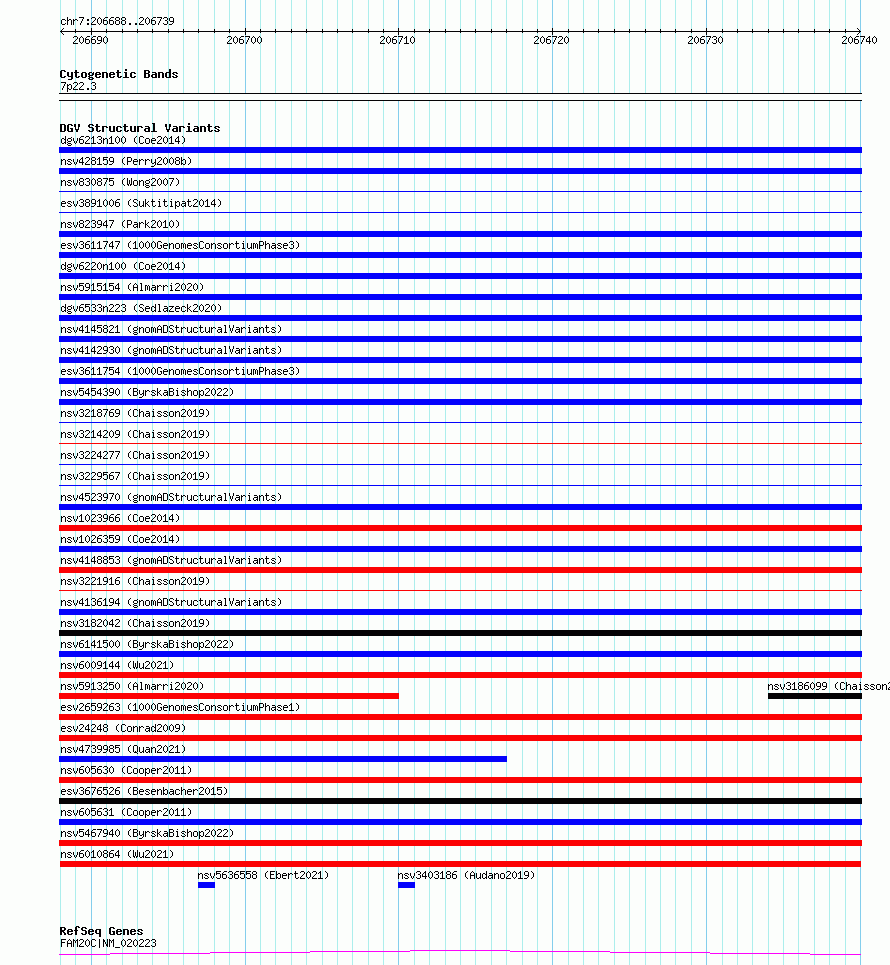Select nsv6010864 (Wu2021) label
890x965 pixels.
coord(117,854)
